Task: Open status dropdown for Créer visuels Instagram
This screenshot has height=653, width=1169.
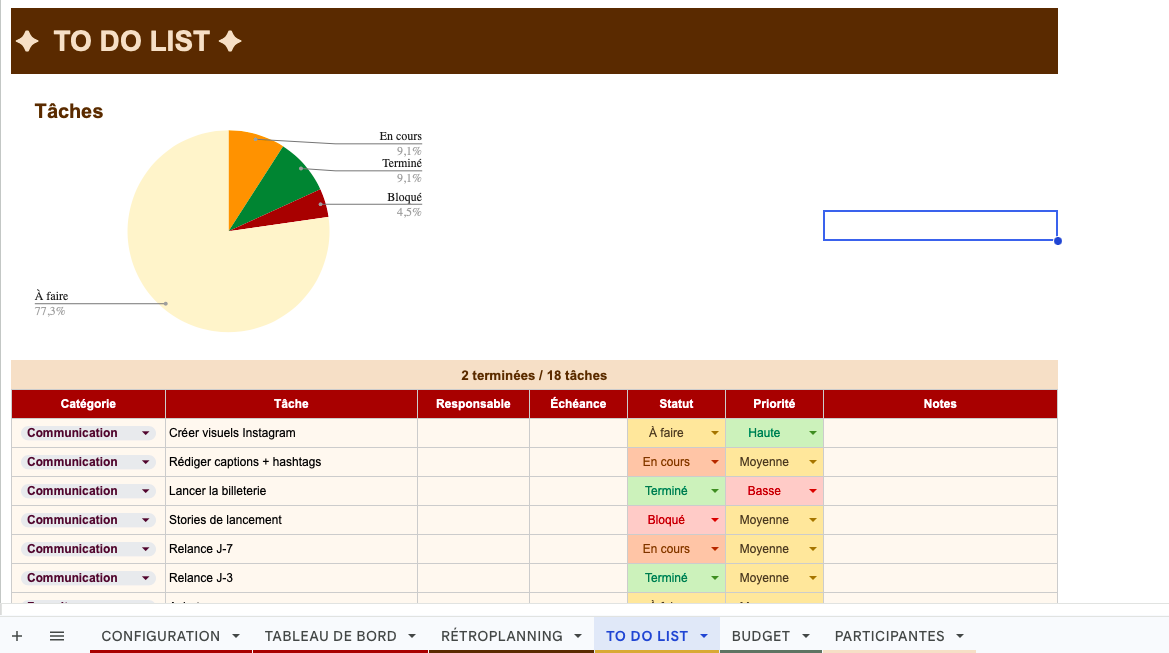Action: pyautogui.click(x=715, y=433)
